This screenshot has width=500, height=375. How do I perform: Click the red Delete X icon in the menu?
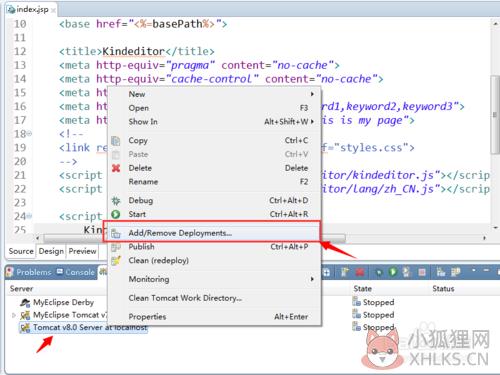click(116, 168)
